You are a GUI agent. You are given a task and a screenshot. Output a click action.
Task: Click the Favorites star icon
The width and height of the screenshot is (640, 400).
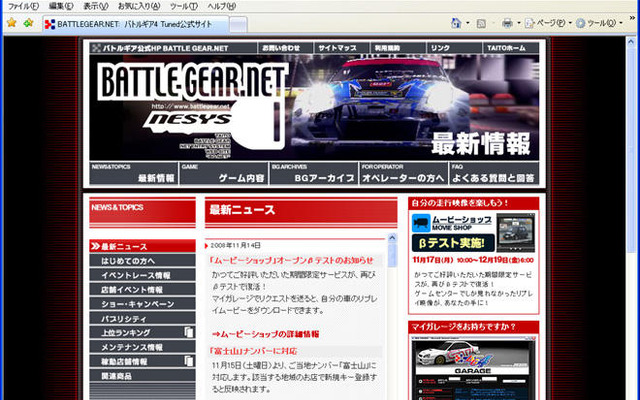(12, 23)
